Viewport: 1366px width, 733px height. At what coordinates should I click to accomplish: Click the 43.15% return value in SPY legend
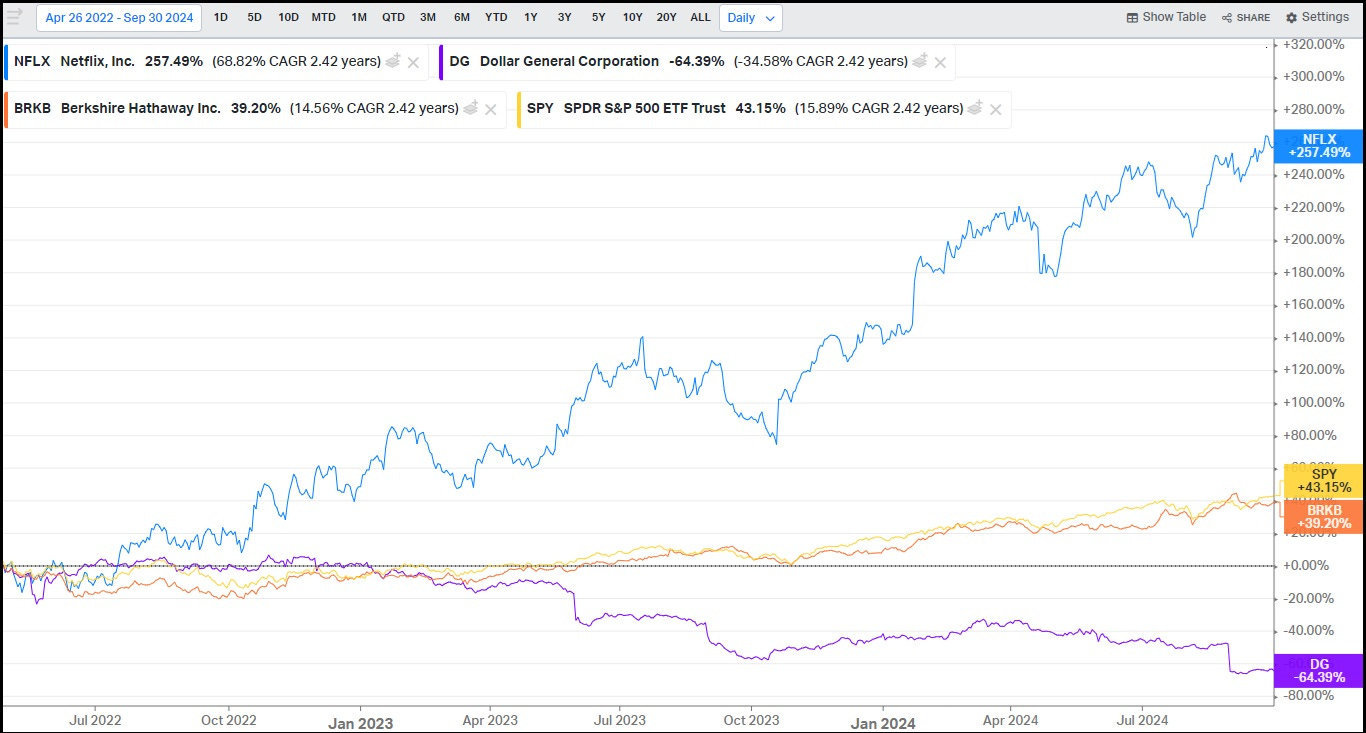pyautogui.click(x=760, y=108)
